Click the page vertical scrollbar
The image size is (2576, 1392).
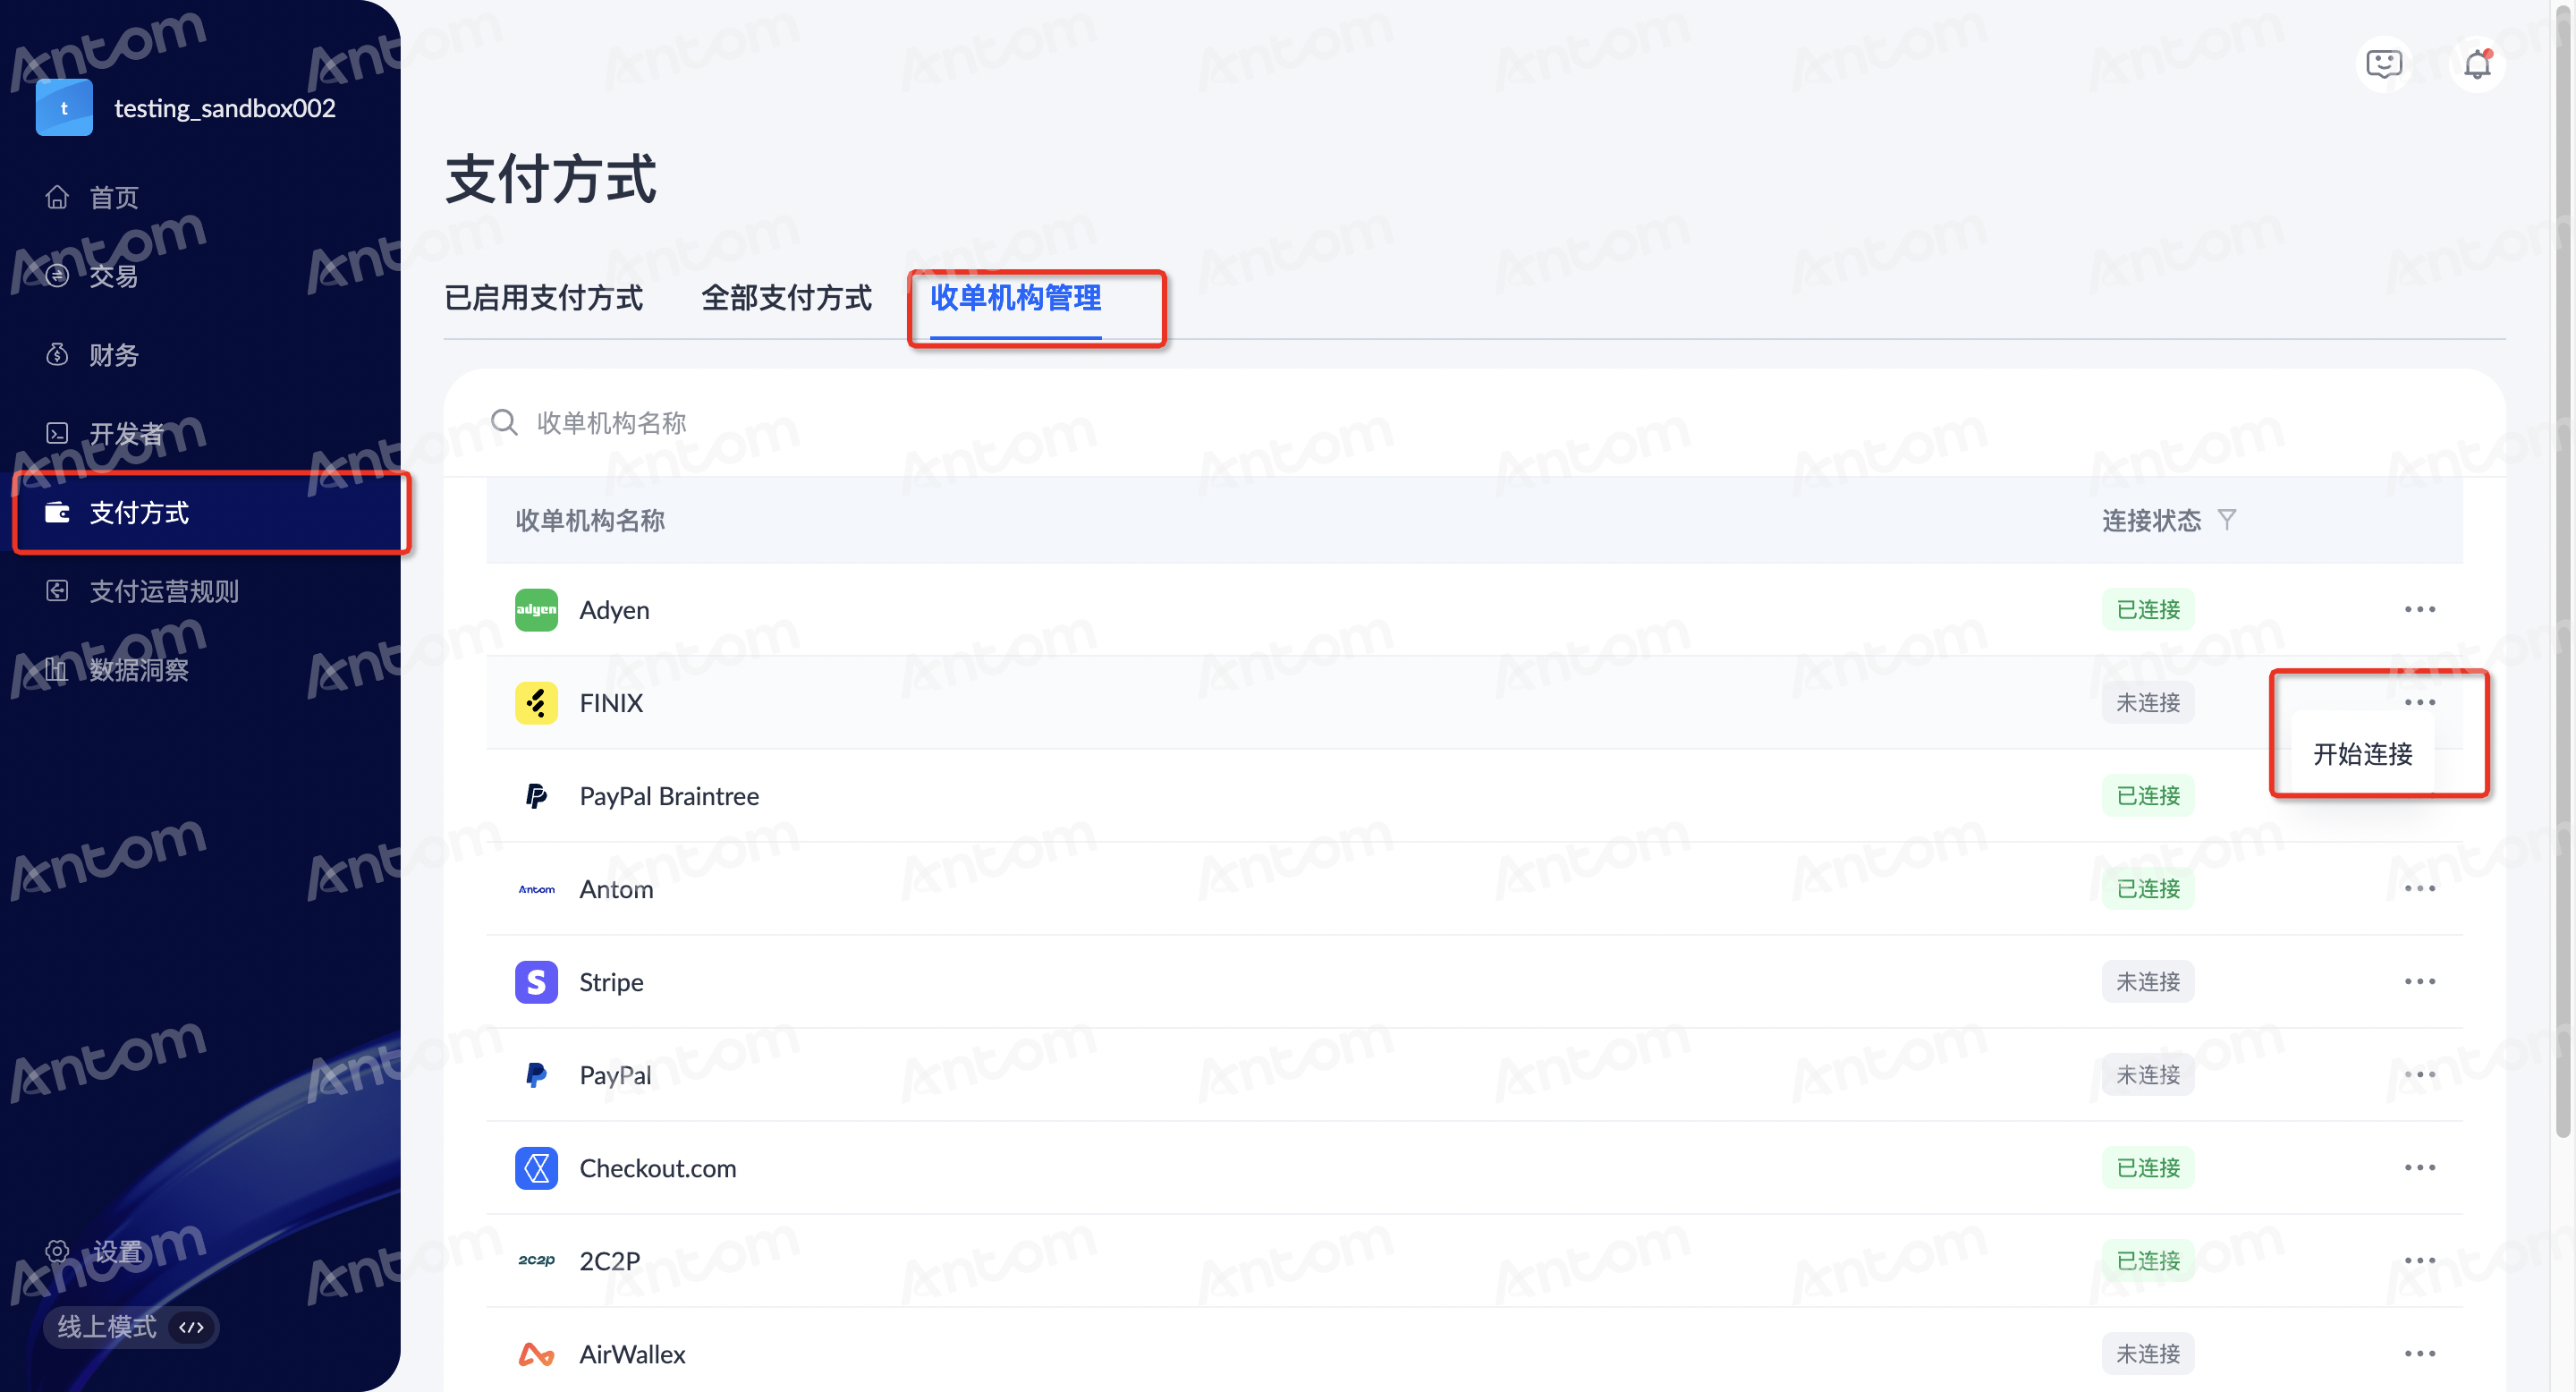pyautogui.click(x=2564, y=570)
